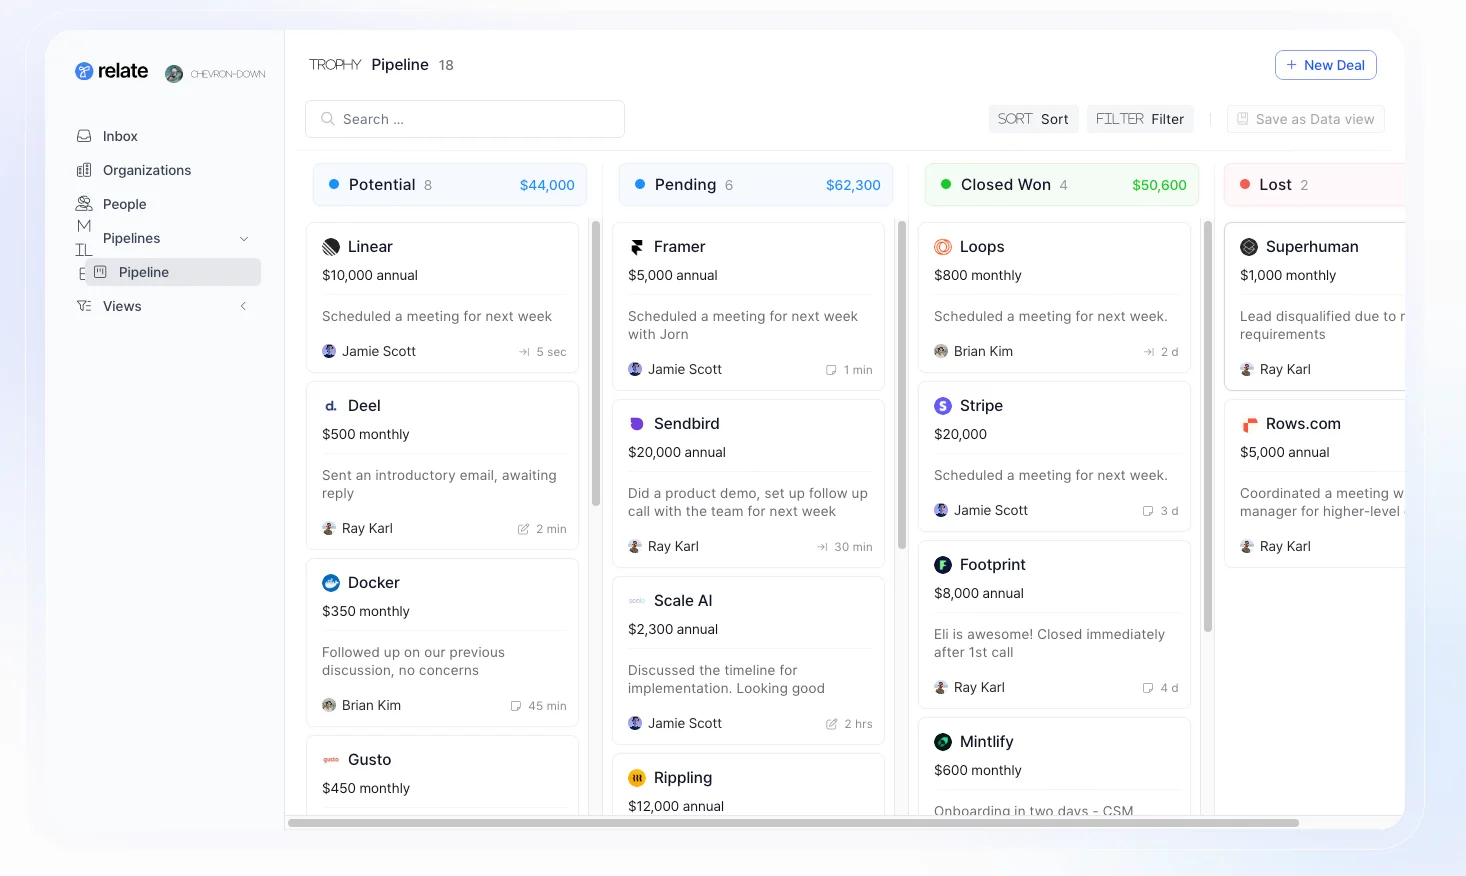Select the Pipeline item under Pipelines

(144, 272)
